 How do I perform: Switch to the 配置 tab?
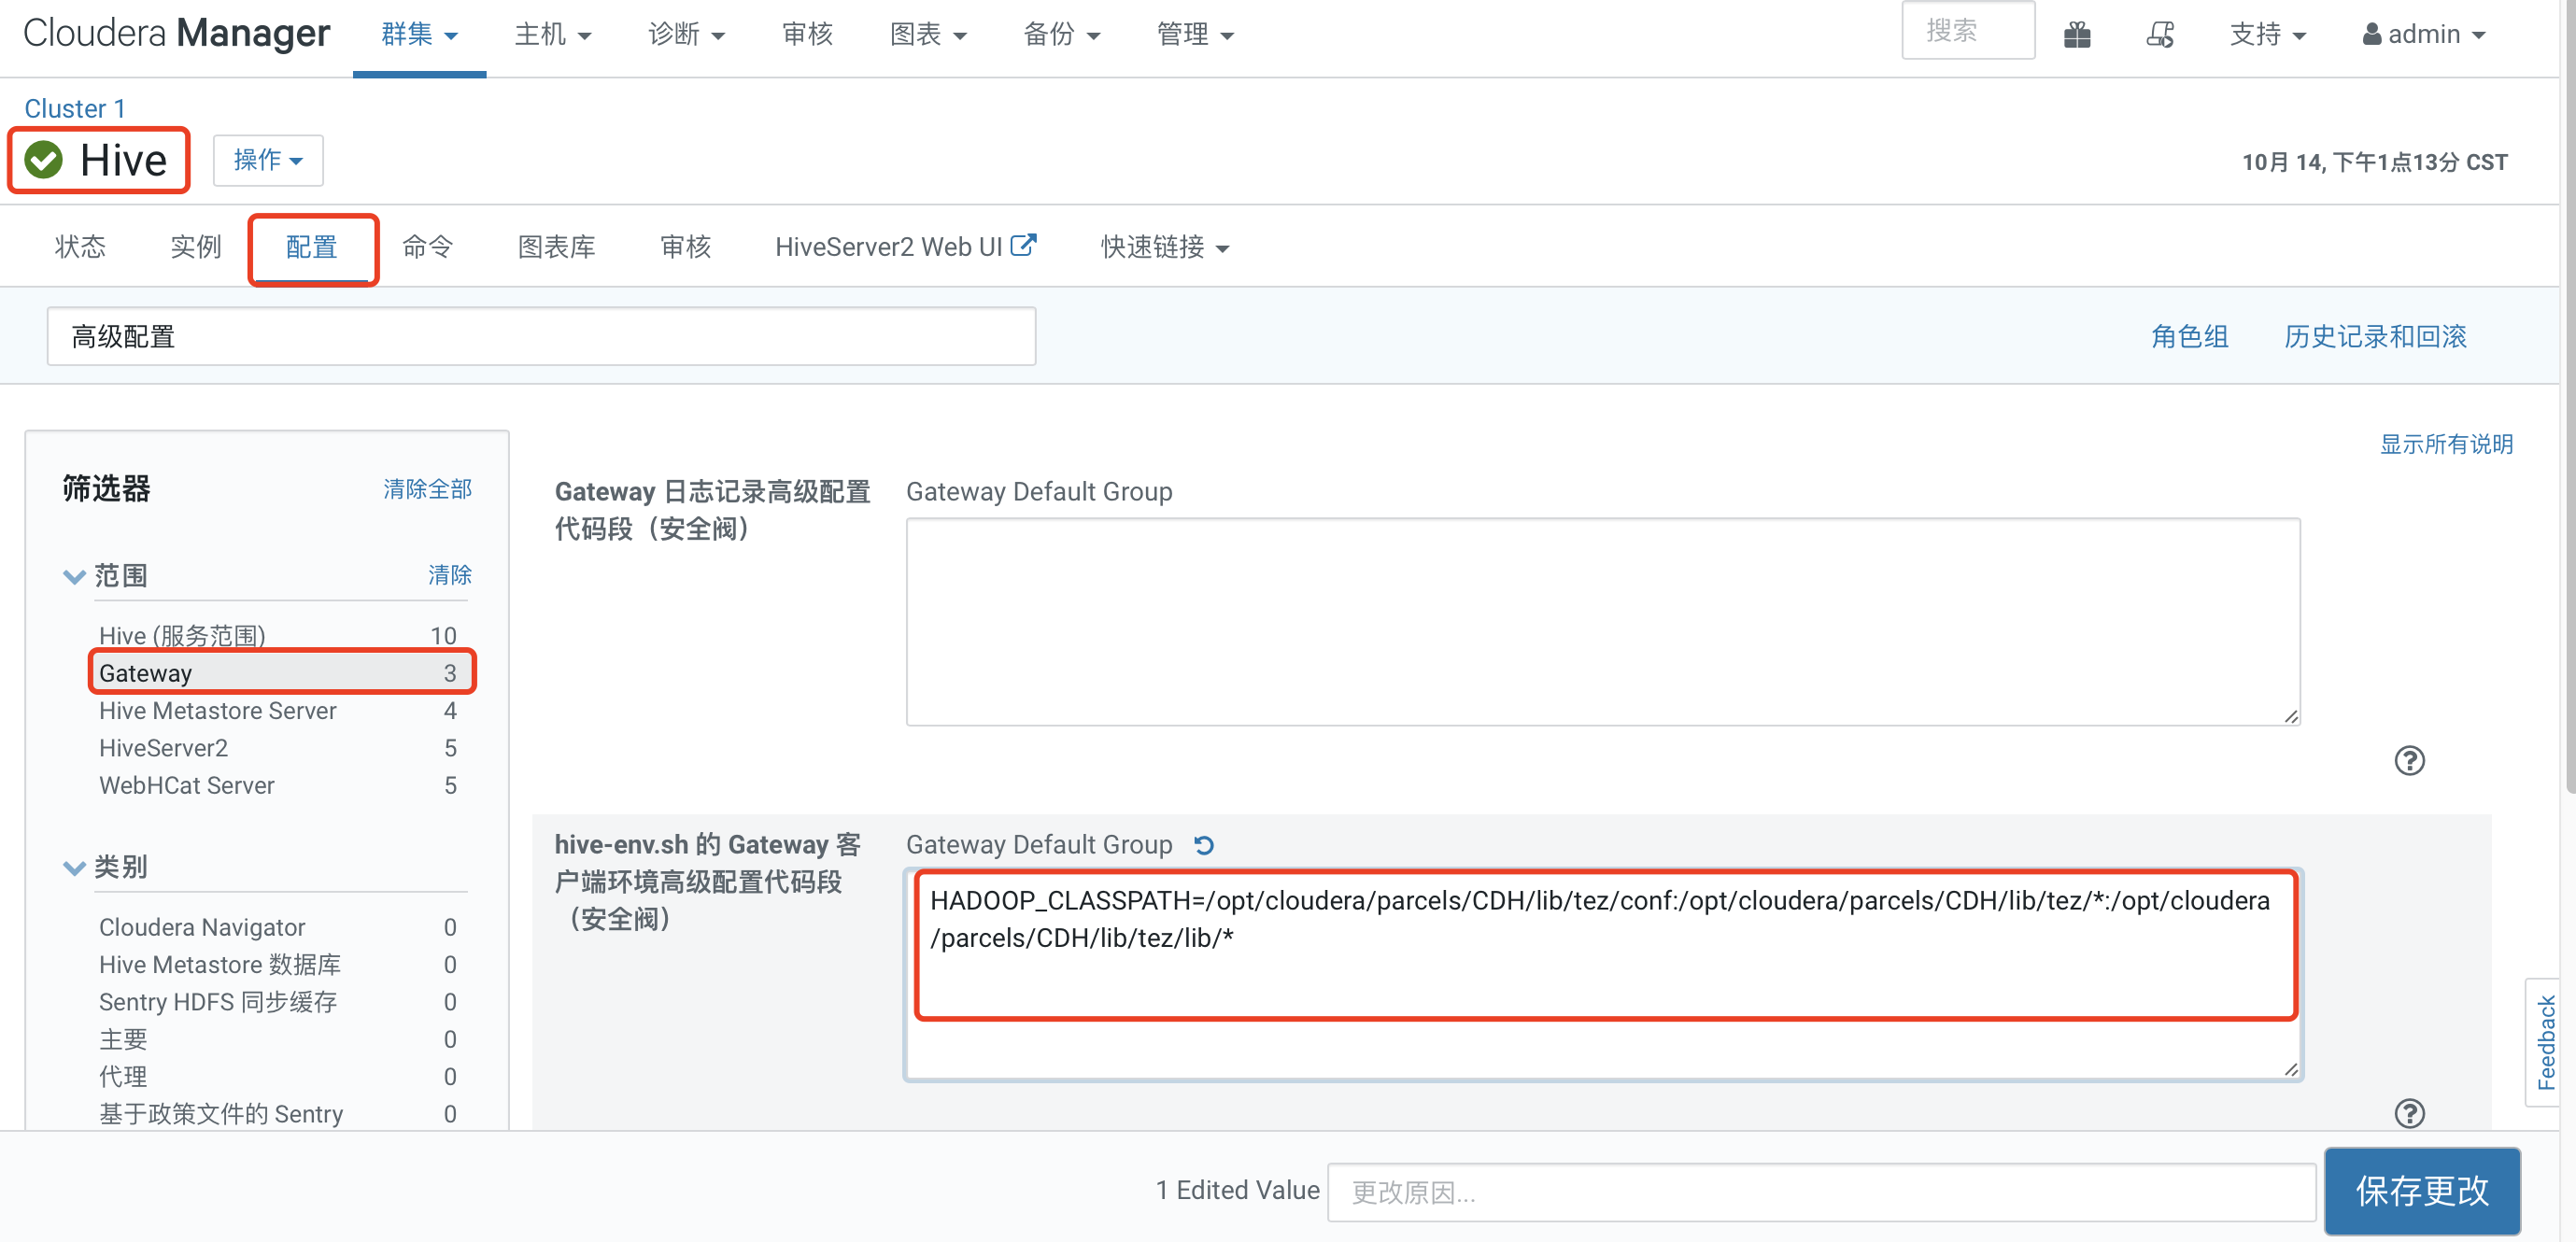click(x=312, y=247)
